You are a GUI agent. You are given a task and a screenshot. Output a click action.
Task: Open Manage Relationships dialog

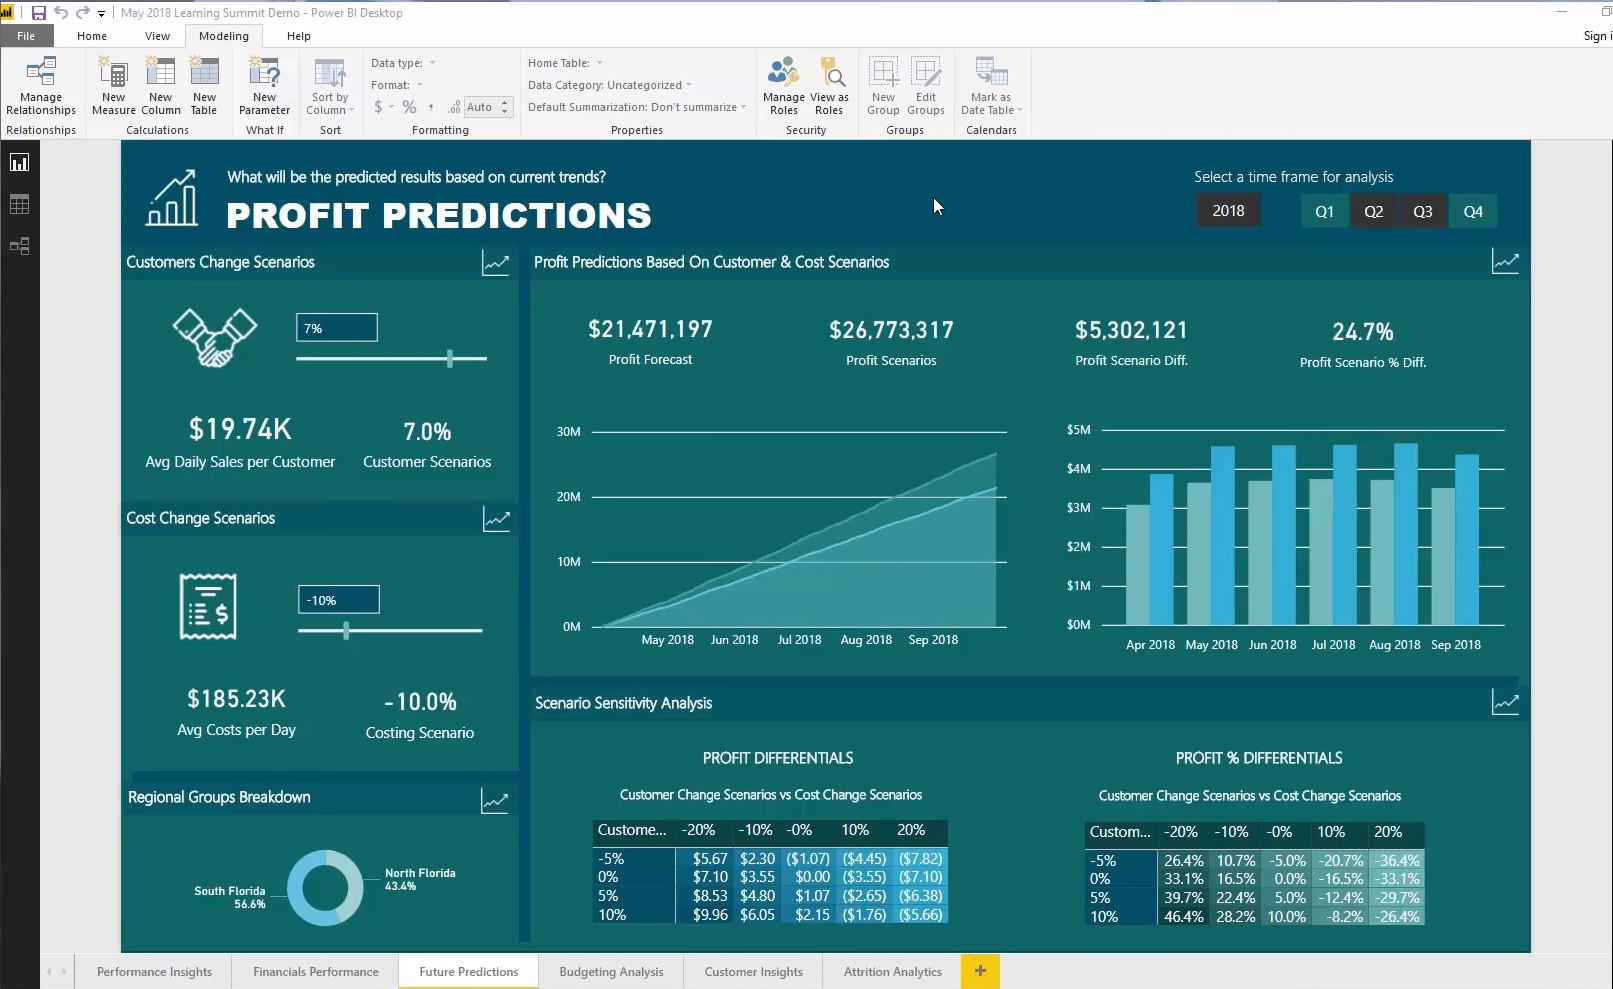(41, 87)
